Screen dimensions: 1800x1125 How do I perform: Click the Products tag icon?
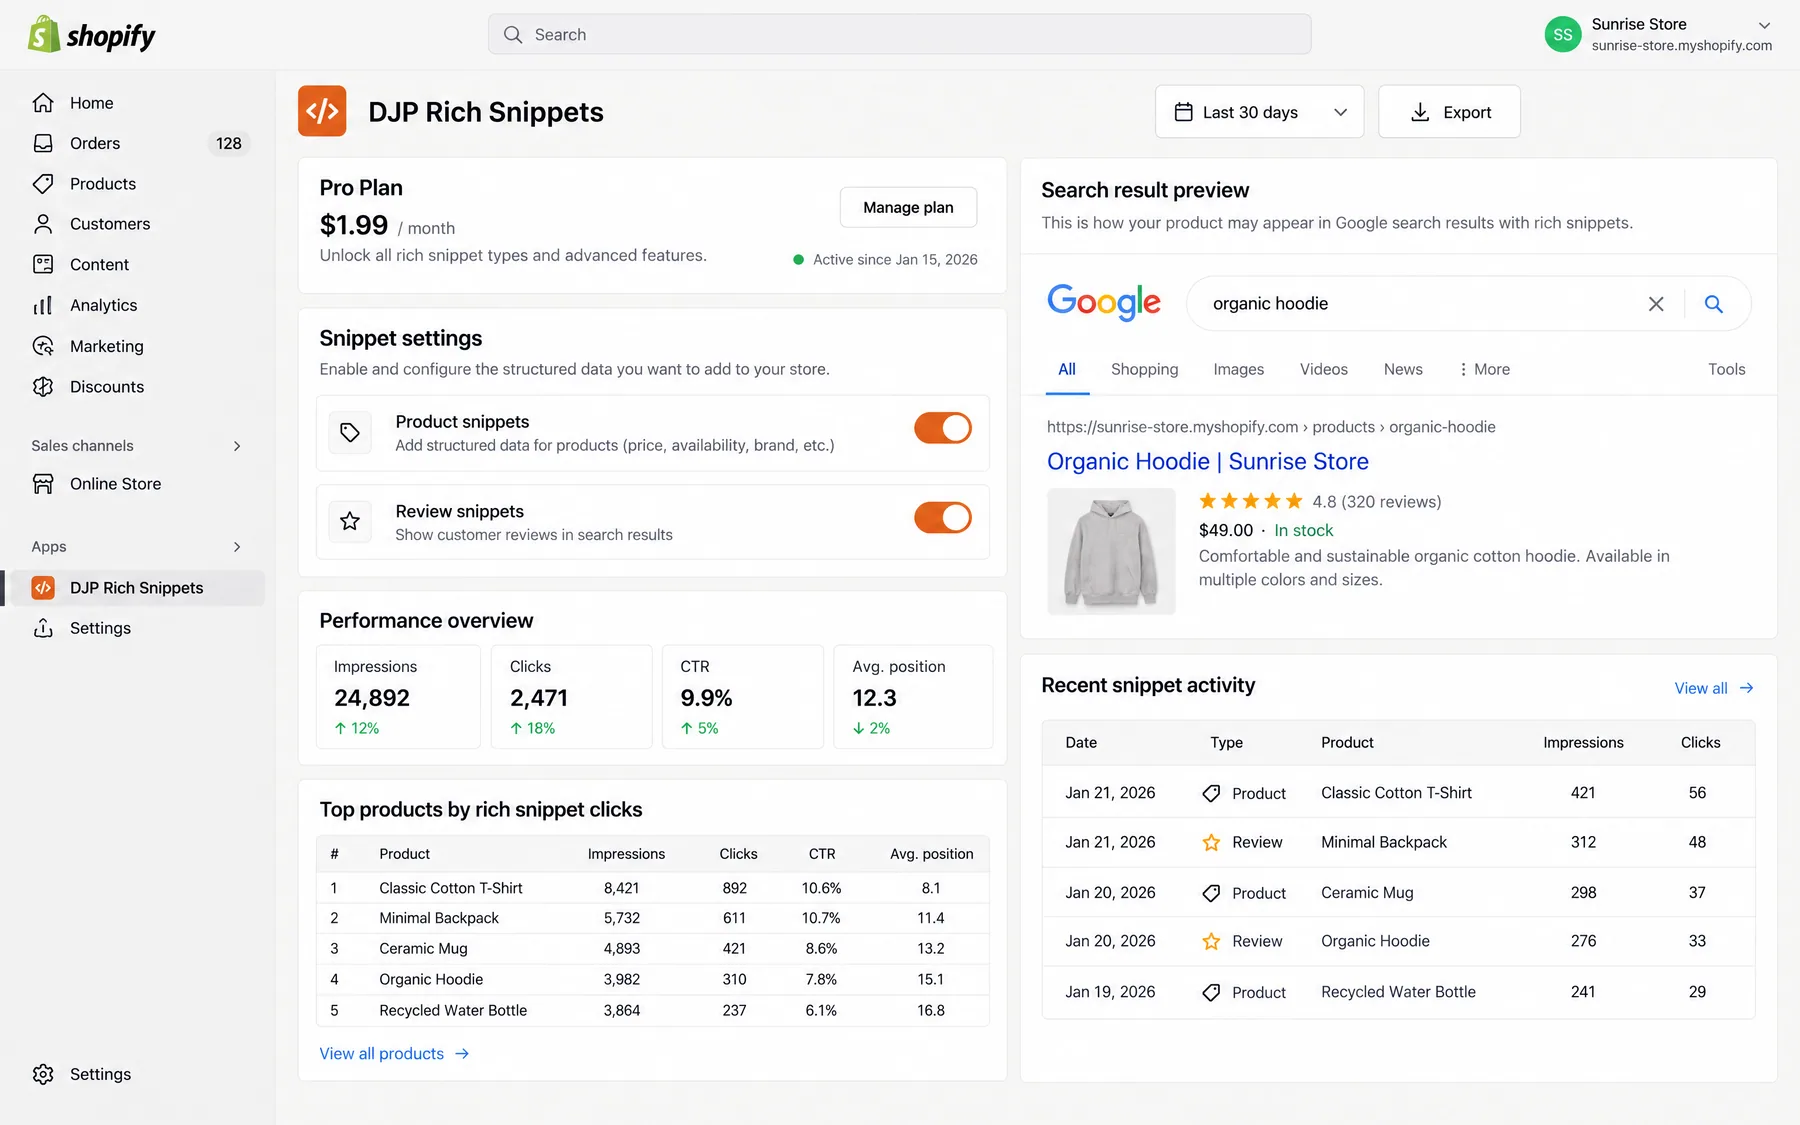click(43, 184)
